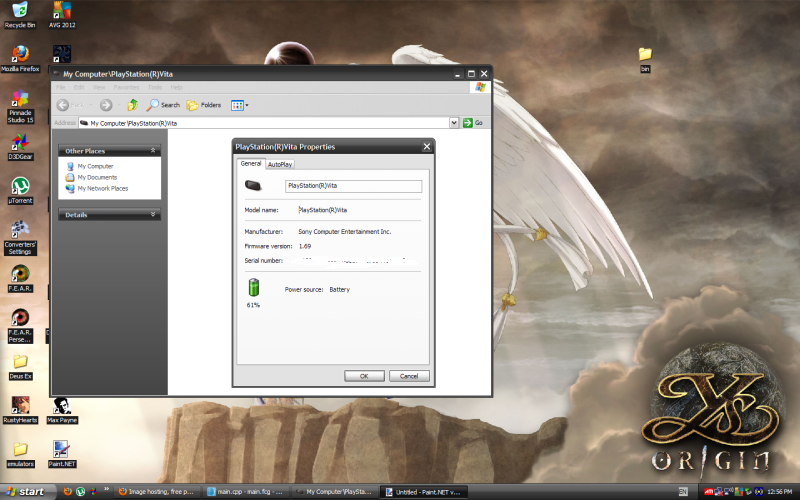Click OK in Properties dialog
800x500 pixels.
364,376
